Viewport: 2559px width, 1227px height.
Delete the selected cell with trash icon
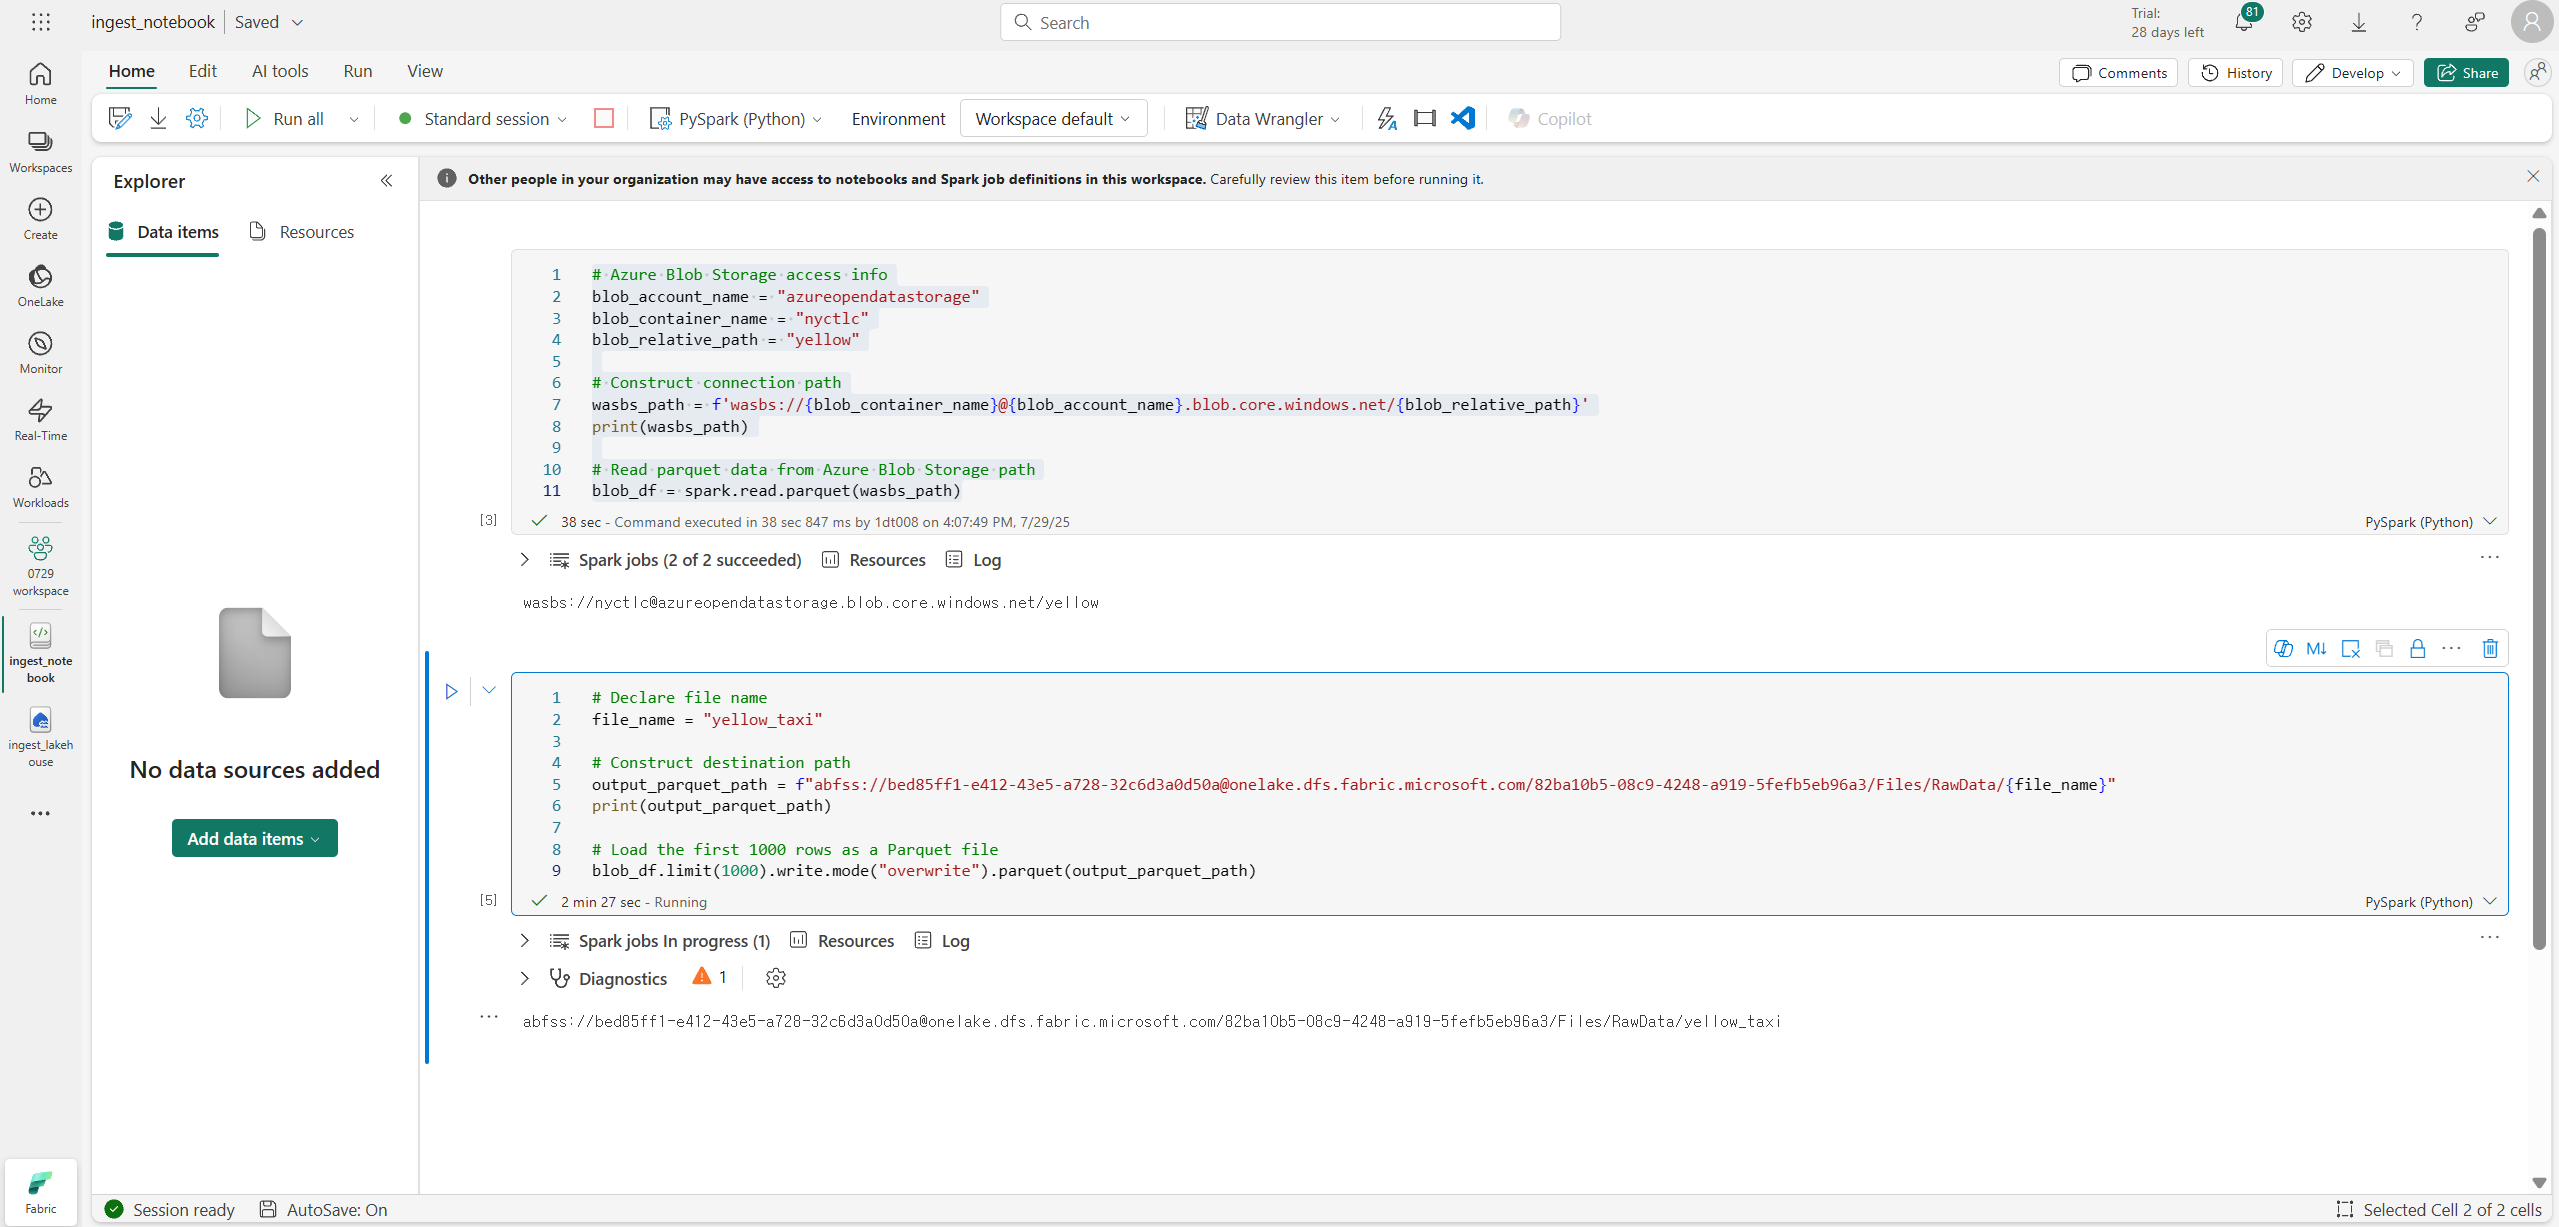click(x=2490, y=649)
